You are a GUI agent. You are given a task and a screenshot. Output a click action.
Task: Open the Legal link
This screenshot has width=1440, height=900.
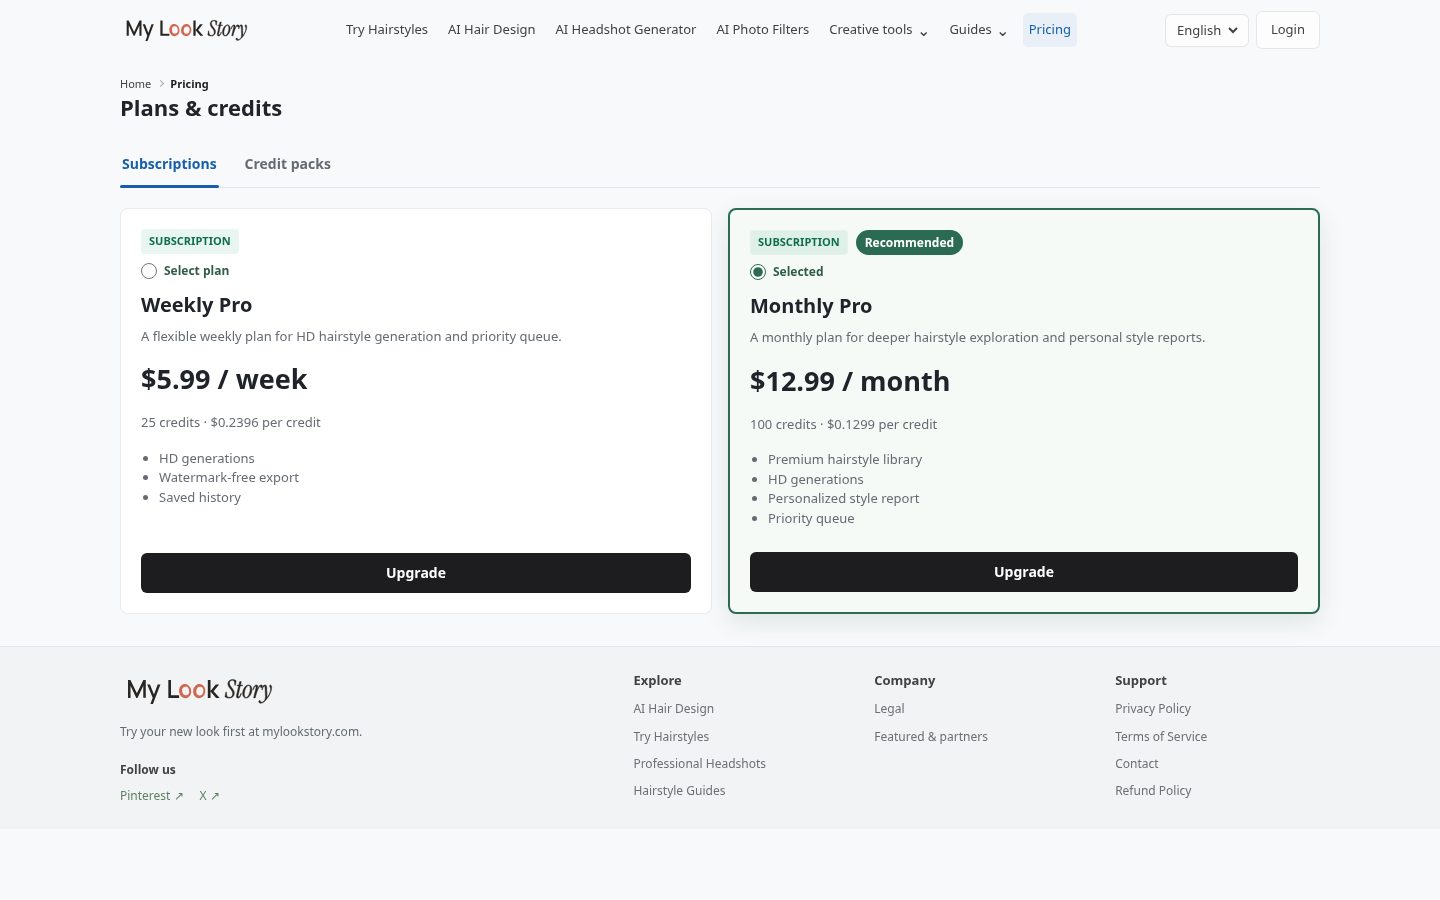pyautogui.click(x=889, y=709)
